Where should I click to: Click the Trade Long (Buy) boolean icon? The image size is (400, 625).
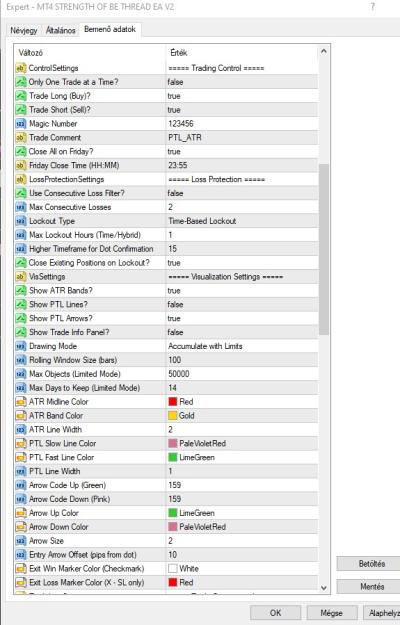coord(21,96)
